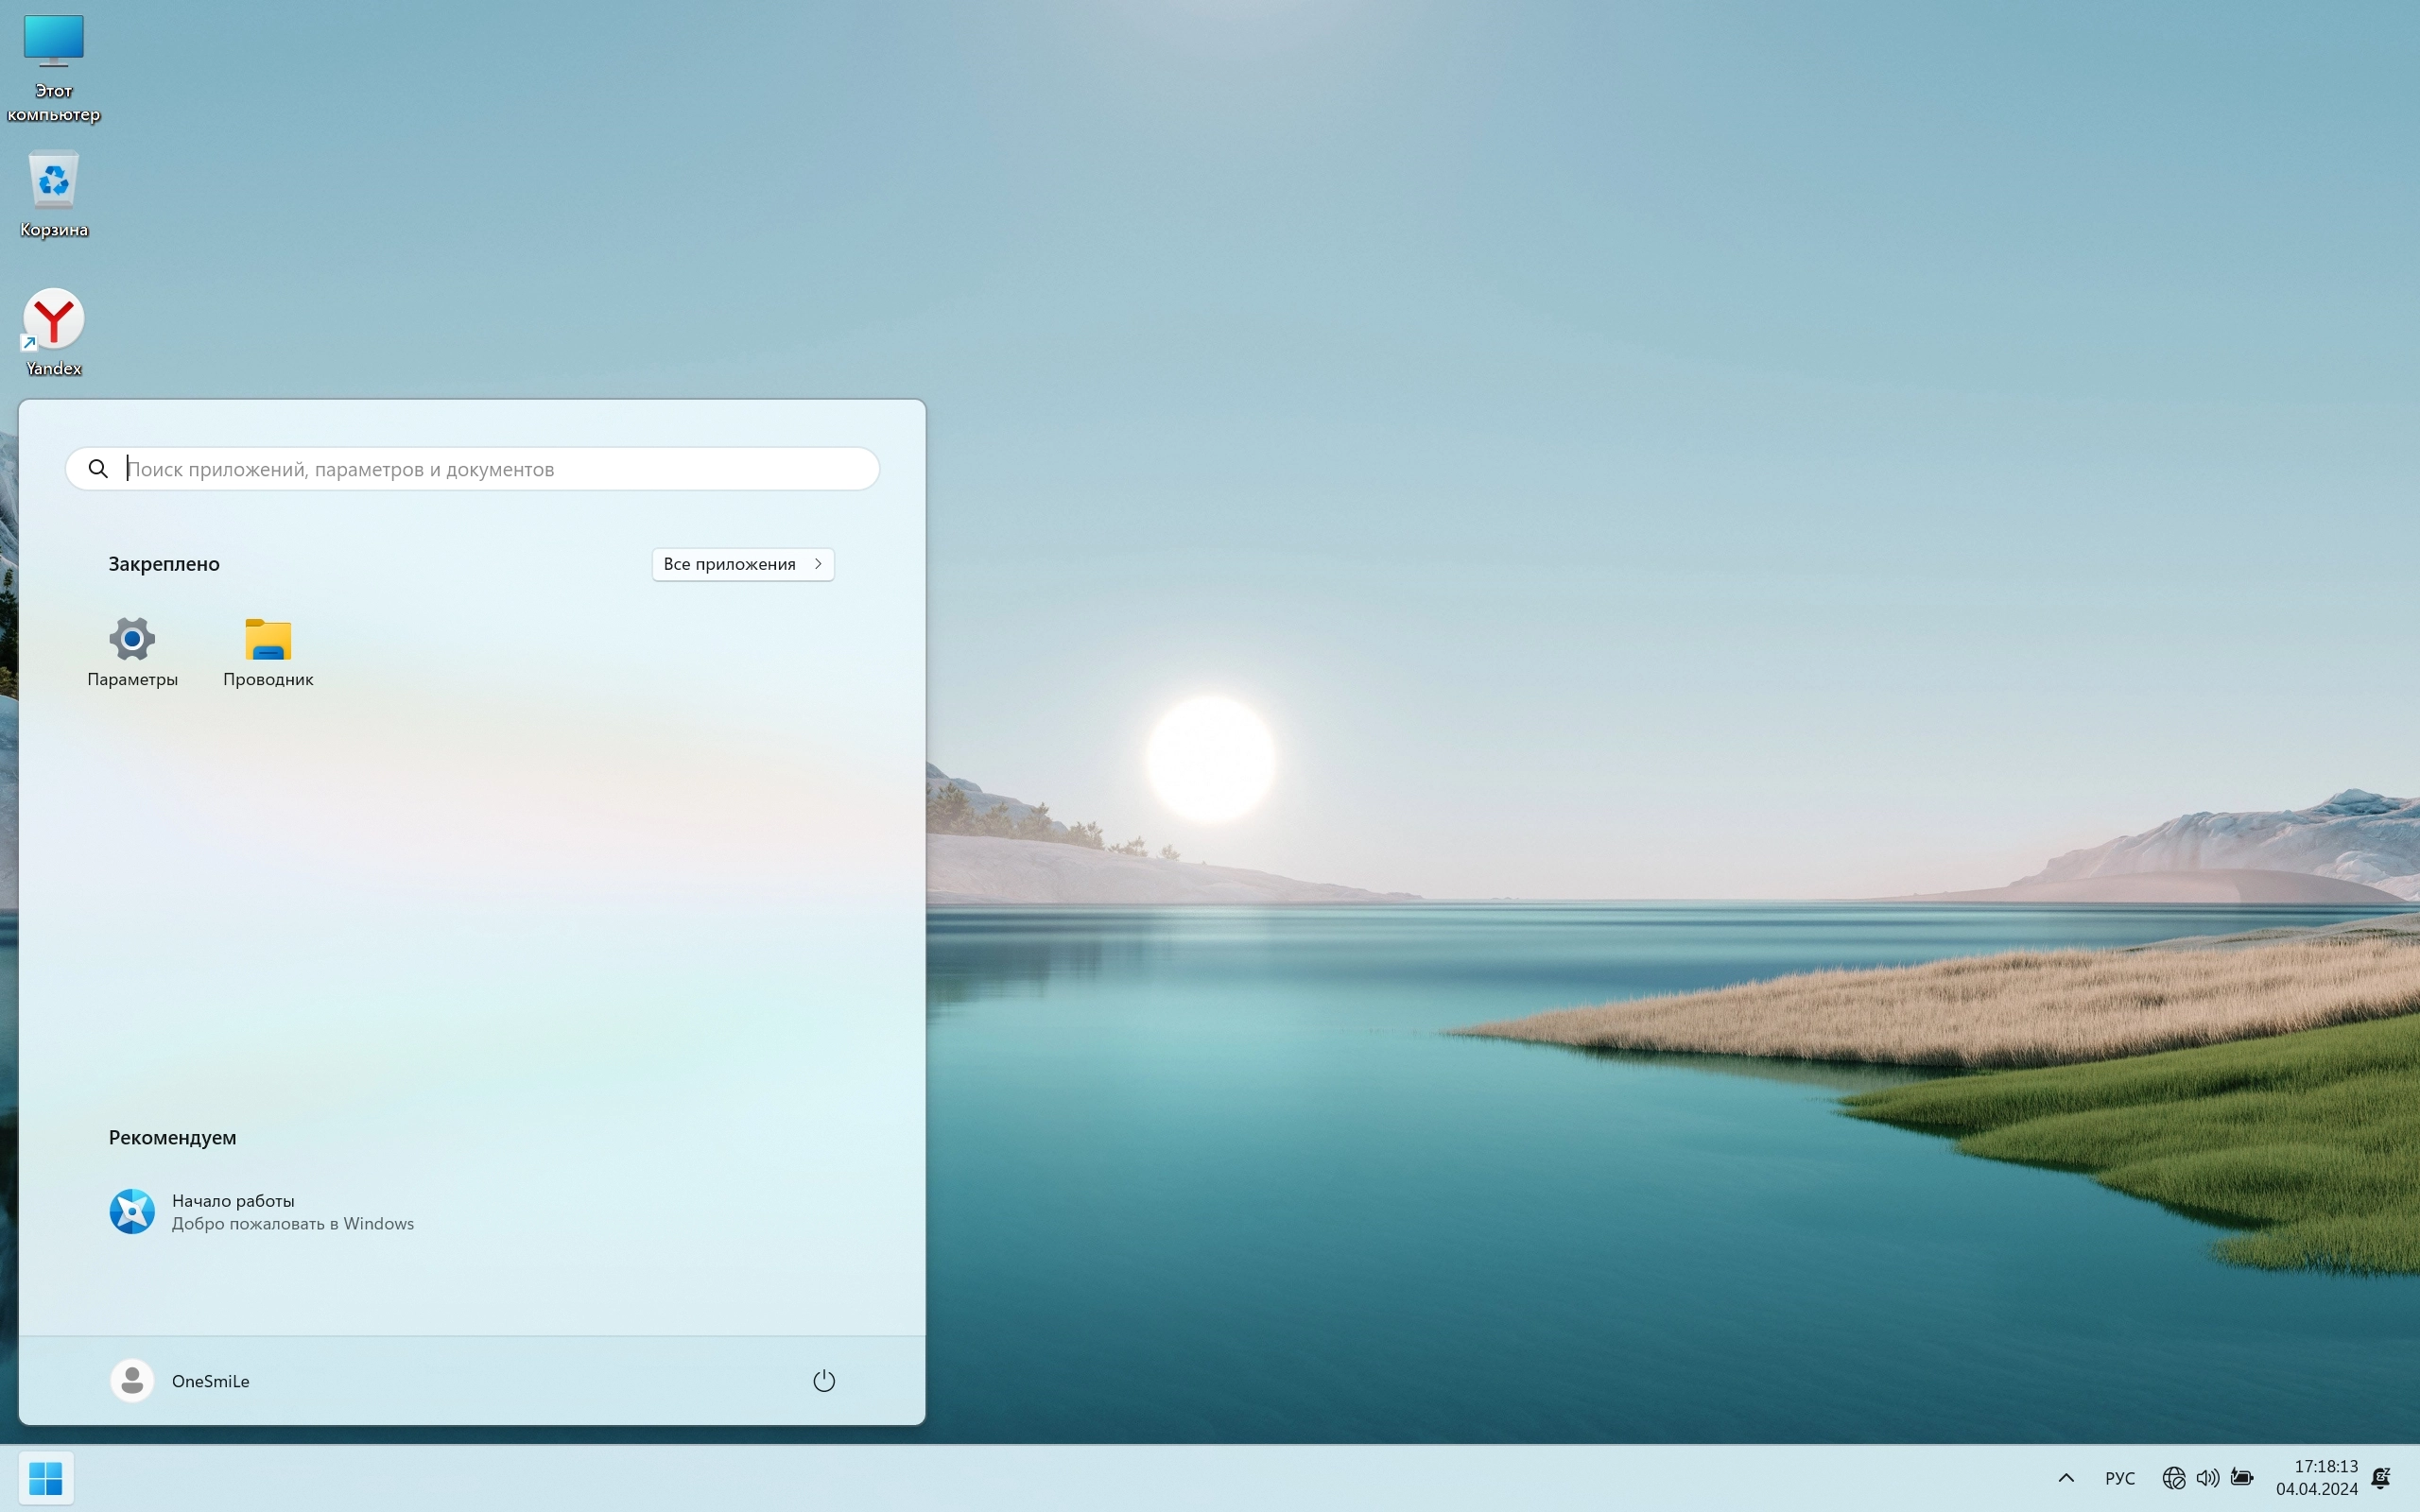This screenshot has height=1512, width=2420.
Task: Open the Начало работы recommended item
Action: 262,1212
